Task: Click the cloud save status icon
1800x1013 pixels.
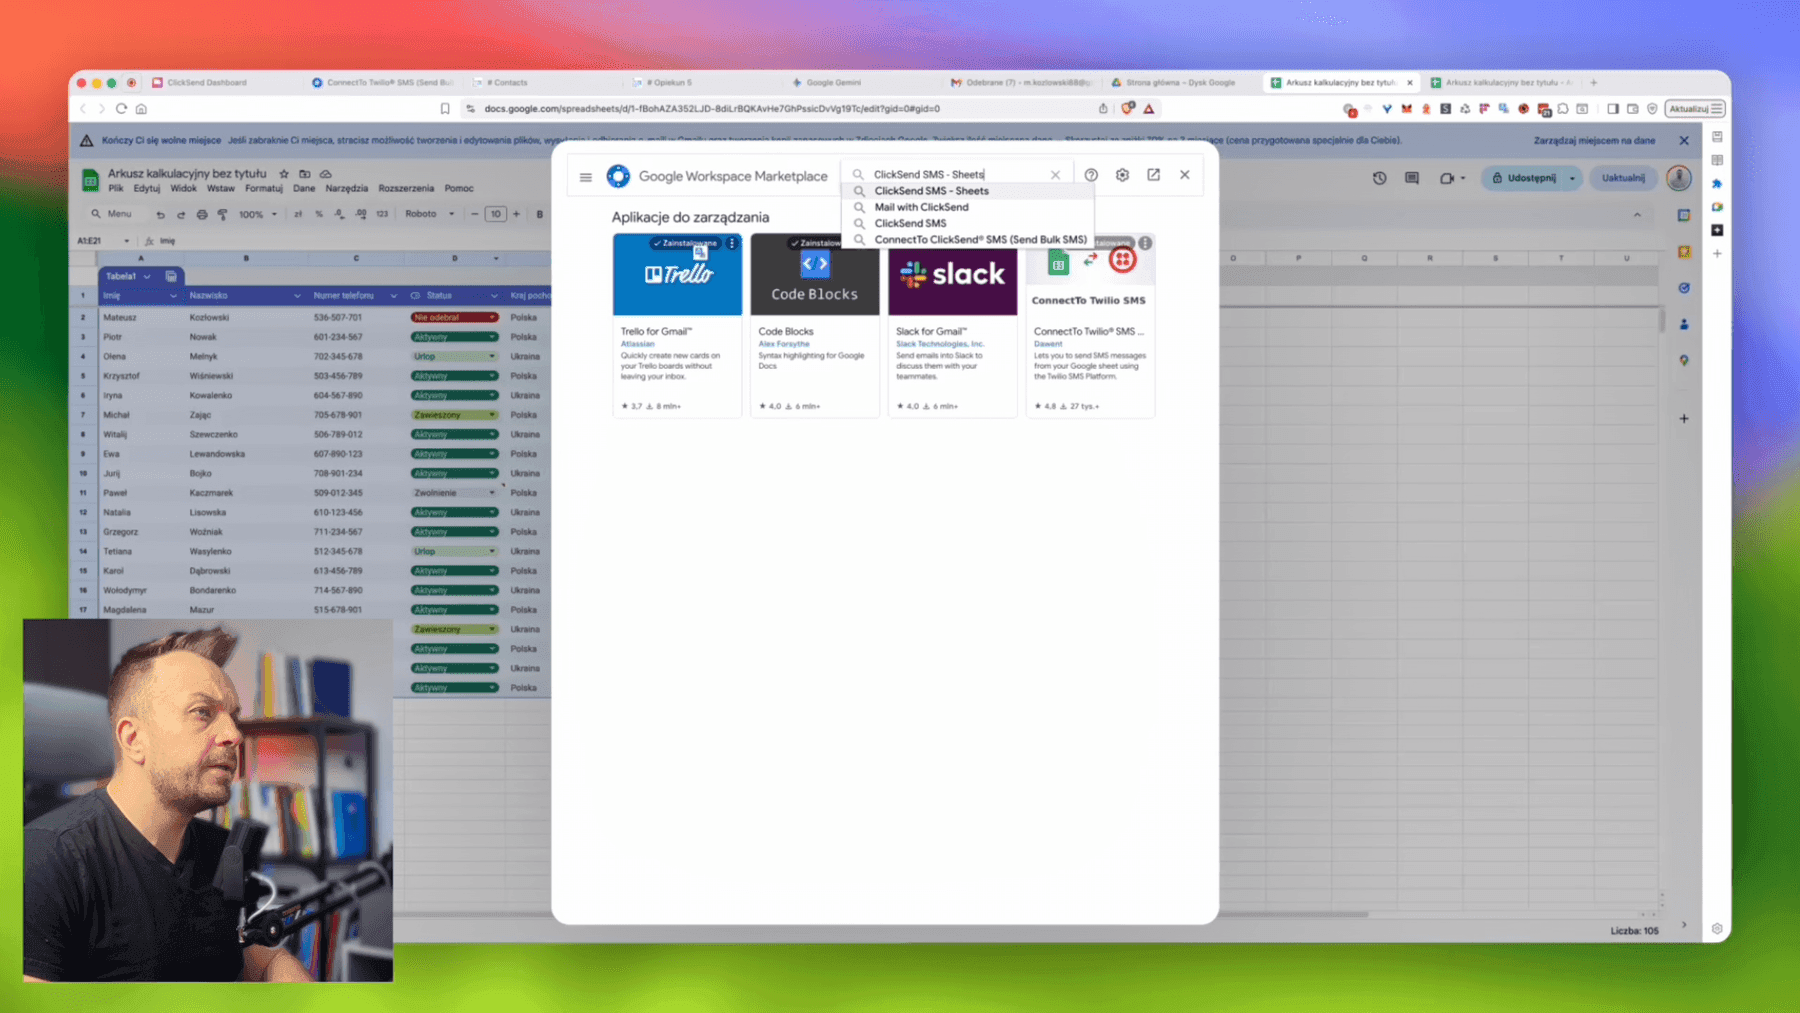Action: 326,173
